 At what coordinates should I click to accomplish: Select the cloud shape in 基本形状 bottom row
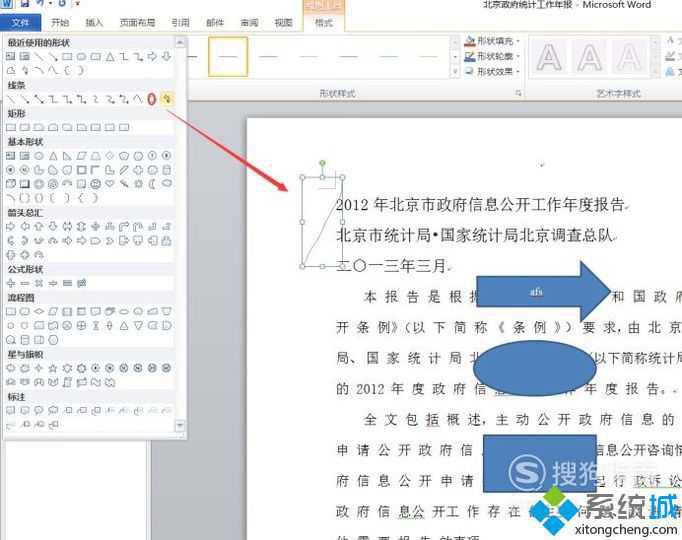[x=167, y=183]
